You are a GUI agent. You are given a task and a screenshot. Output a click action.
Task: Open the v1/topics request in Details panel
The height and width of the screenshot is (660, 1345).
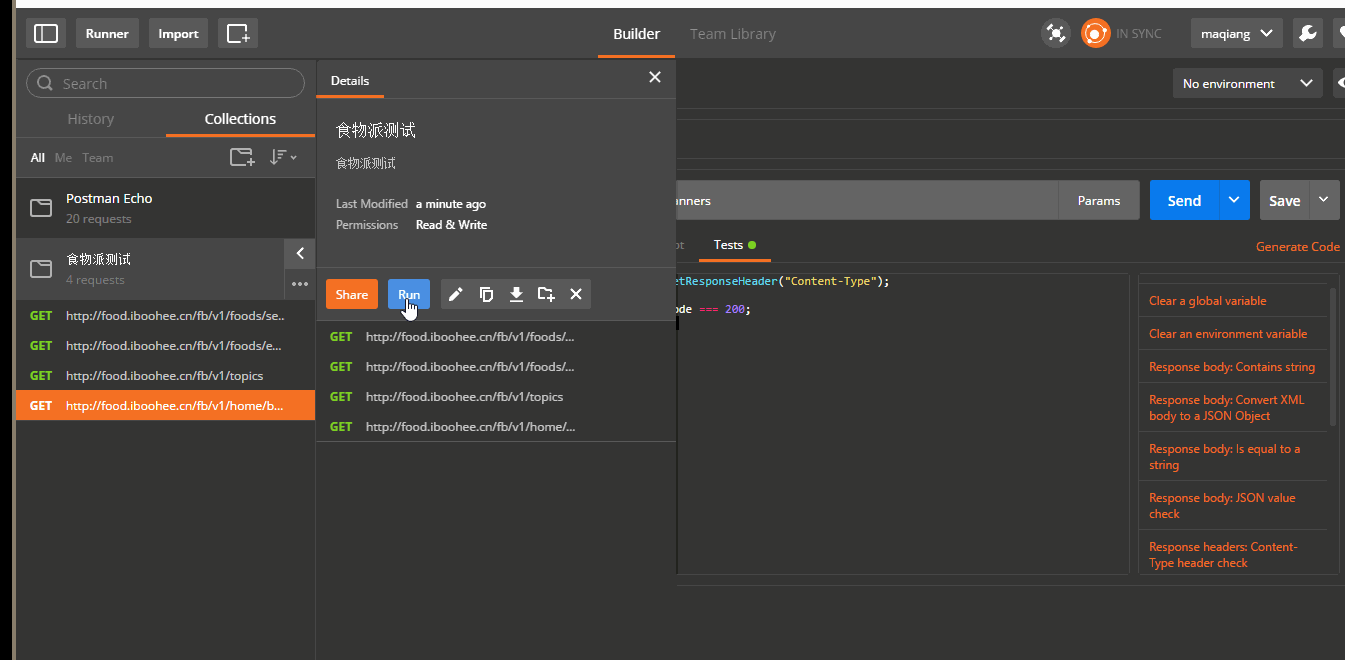(x=496, y=396)
